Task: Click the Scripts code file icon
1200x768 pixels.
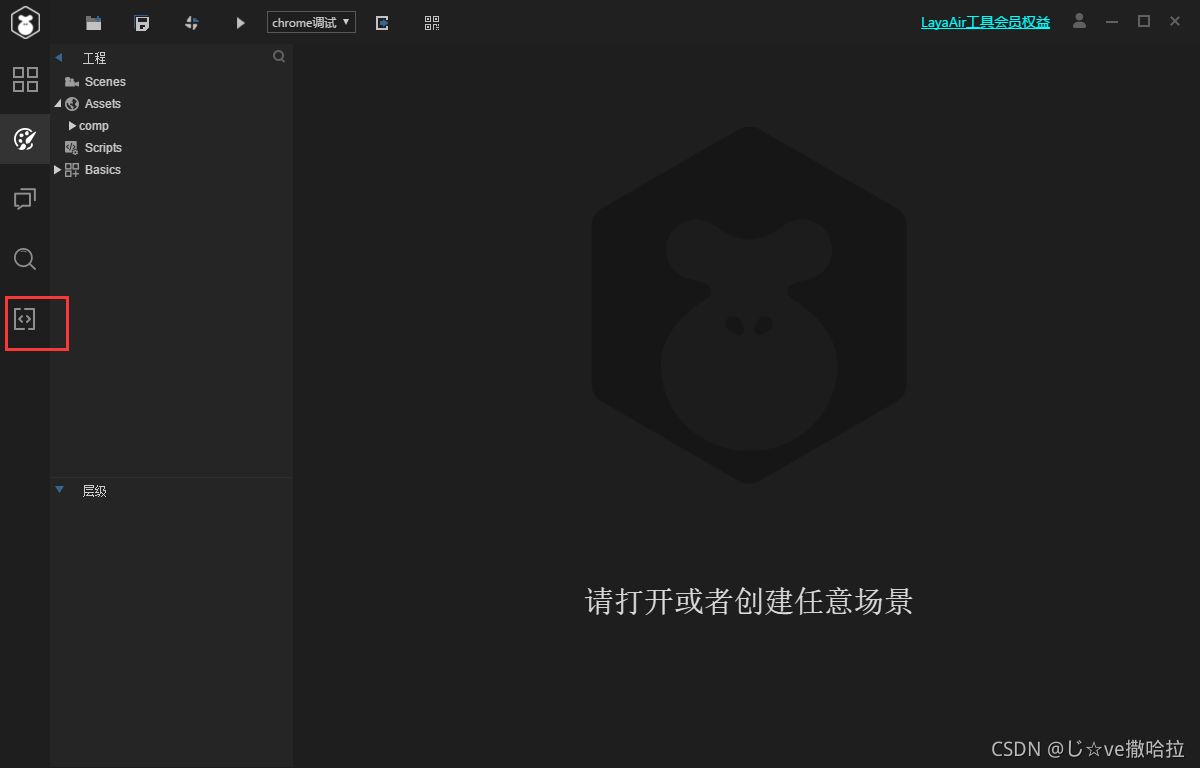Action: click(72, 148)
